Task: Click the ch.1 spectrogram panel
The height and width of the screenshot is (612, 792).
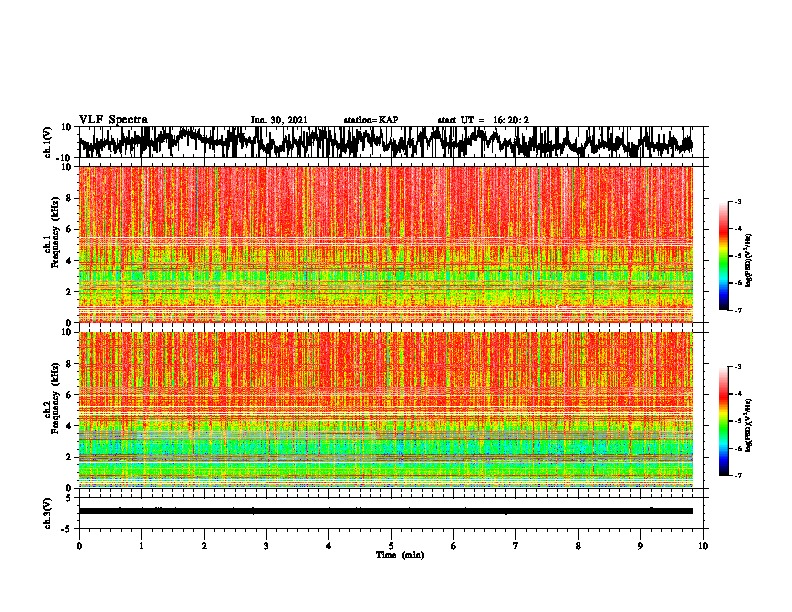Action: click(x=386, y=244)
